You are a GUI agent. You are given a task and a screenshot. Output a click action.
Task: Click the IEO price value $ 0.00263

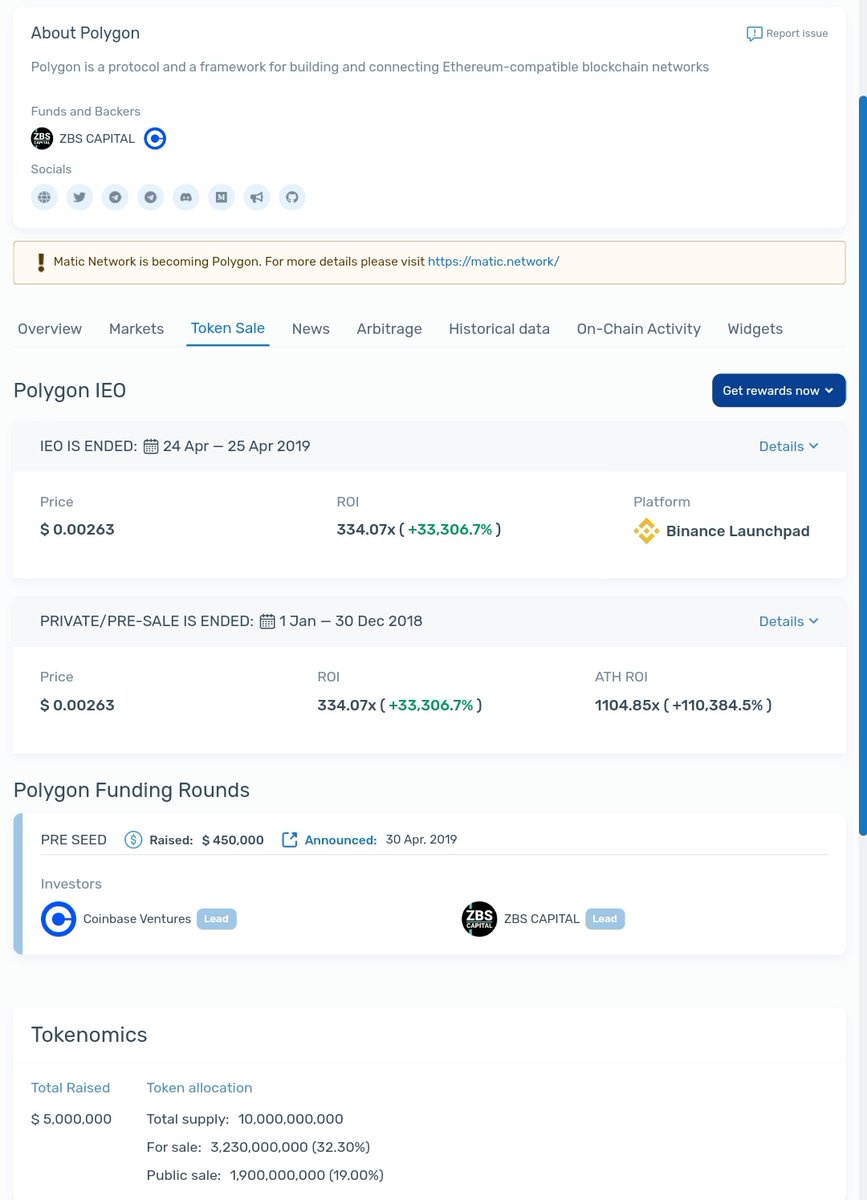[77, 530]
